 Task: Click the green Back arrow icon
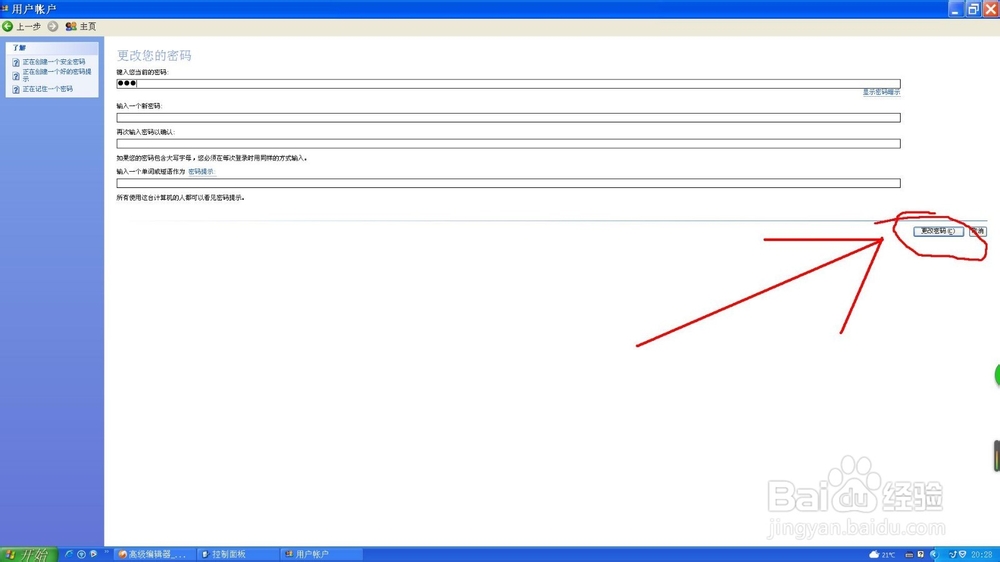tap(8, 26)
